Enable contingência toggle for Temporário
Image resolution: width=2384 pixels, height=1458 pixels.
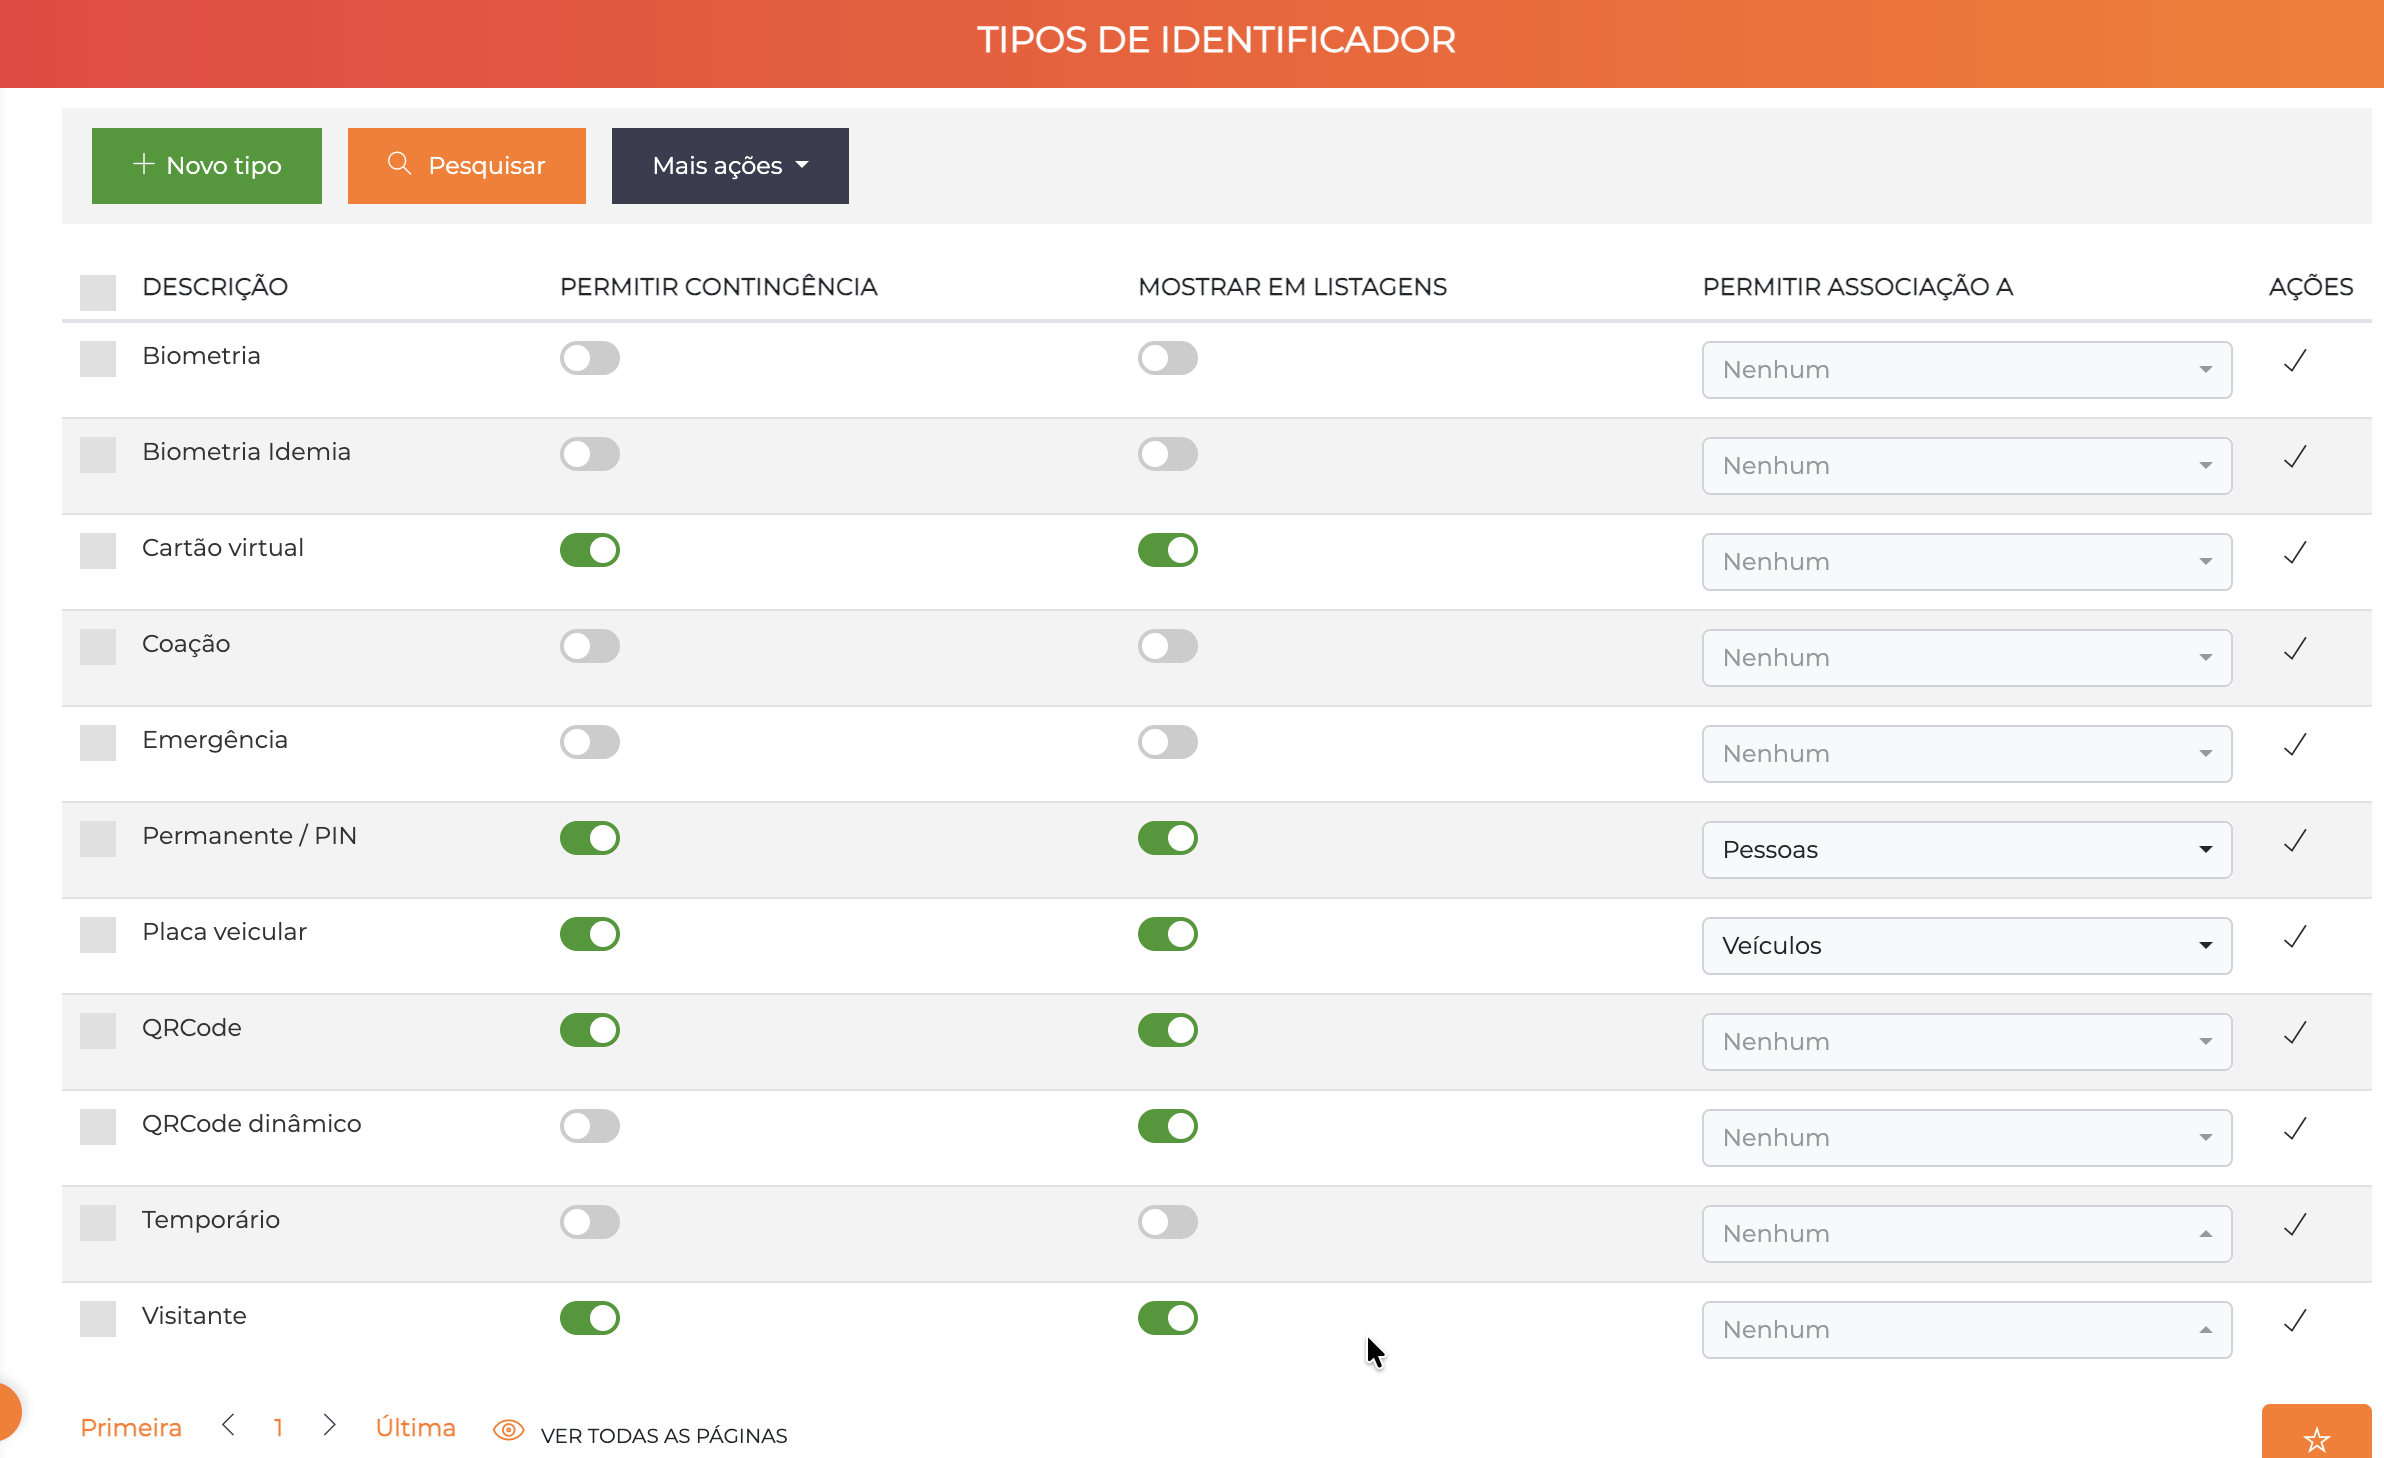[590, 1222]
